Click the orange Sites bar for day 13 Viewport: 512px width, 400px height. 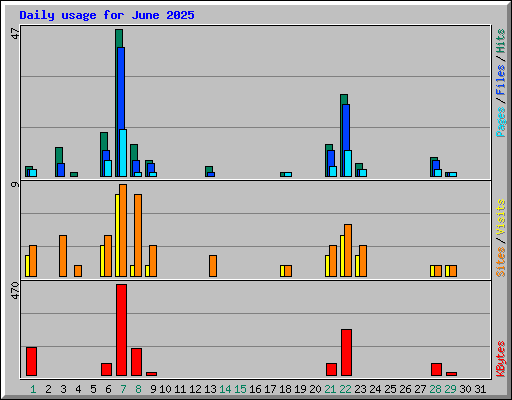click(x=213, y=266)
